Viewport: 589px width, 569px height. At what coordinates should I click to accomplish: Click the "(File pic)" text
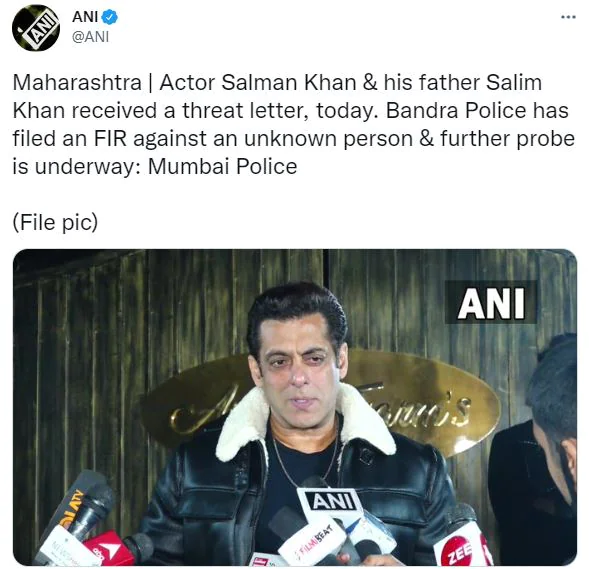click(x=55, y=222)
